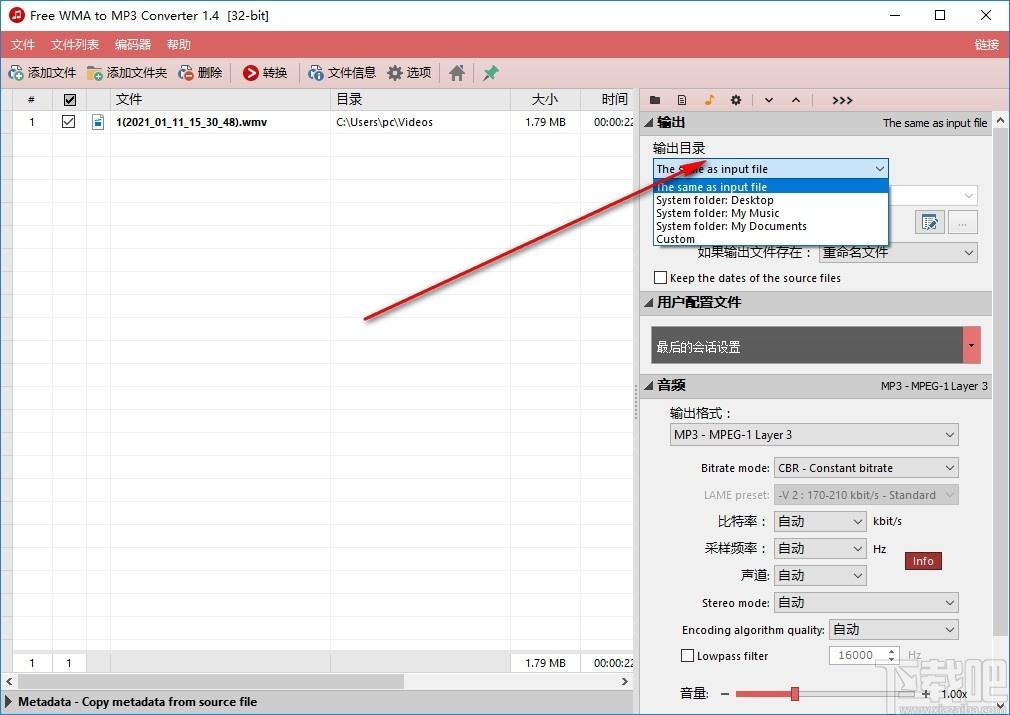This screenshot has height=715, width=1010.
Task: Enable the Lowpass filter checkbox
Action: [x=687, y=656]
